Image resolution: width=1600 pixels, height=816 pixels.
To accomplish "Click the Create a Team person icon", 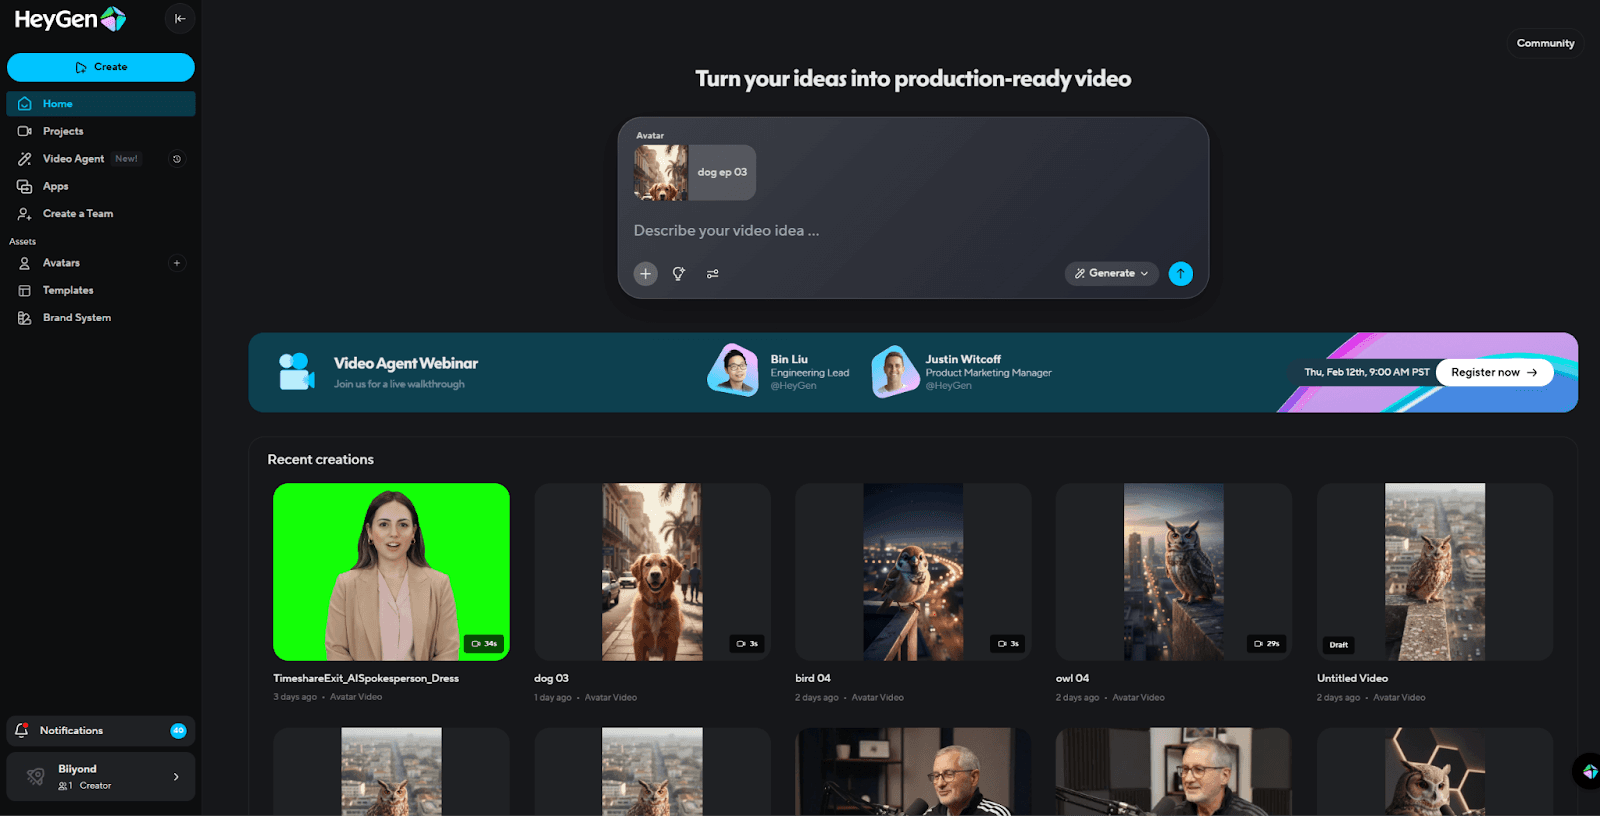I will click(x=25, y=214).
